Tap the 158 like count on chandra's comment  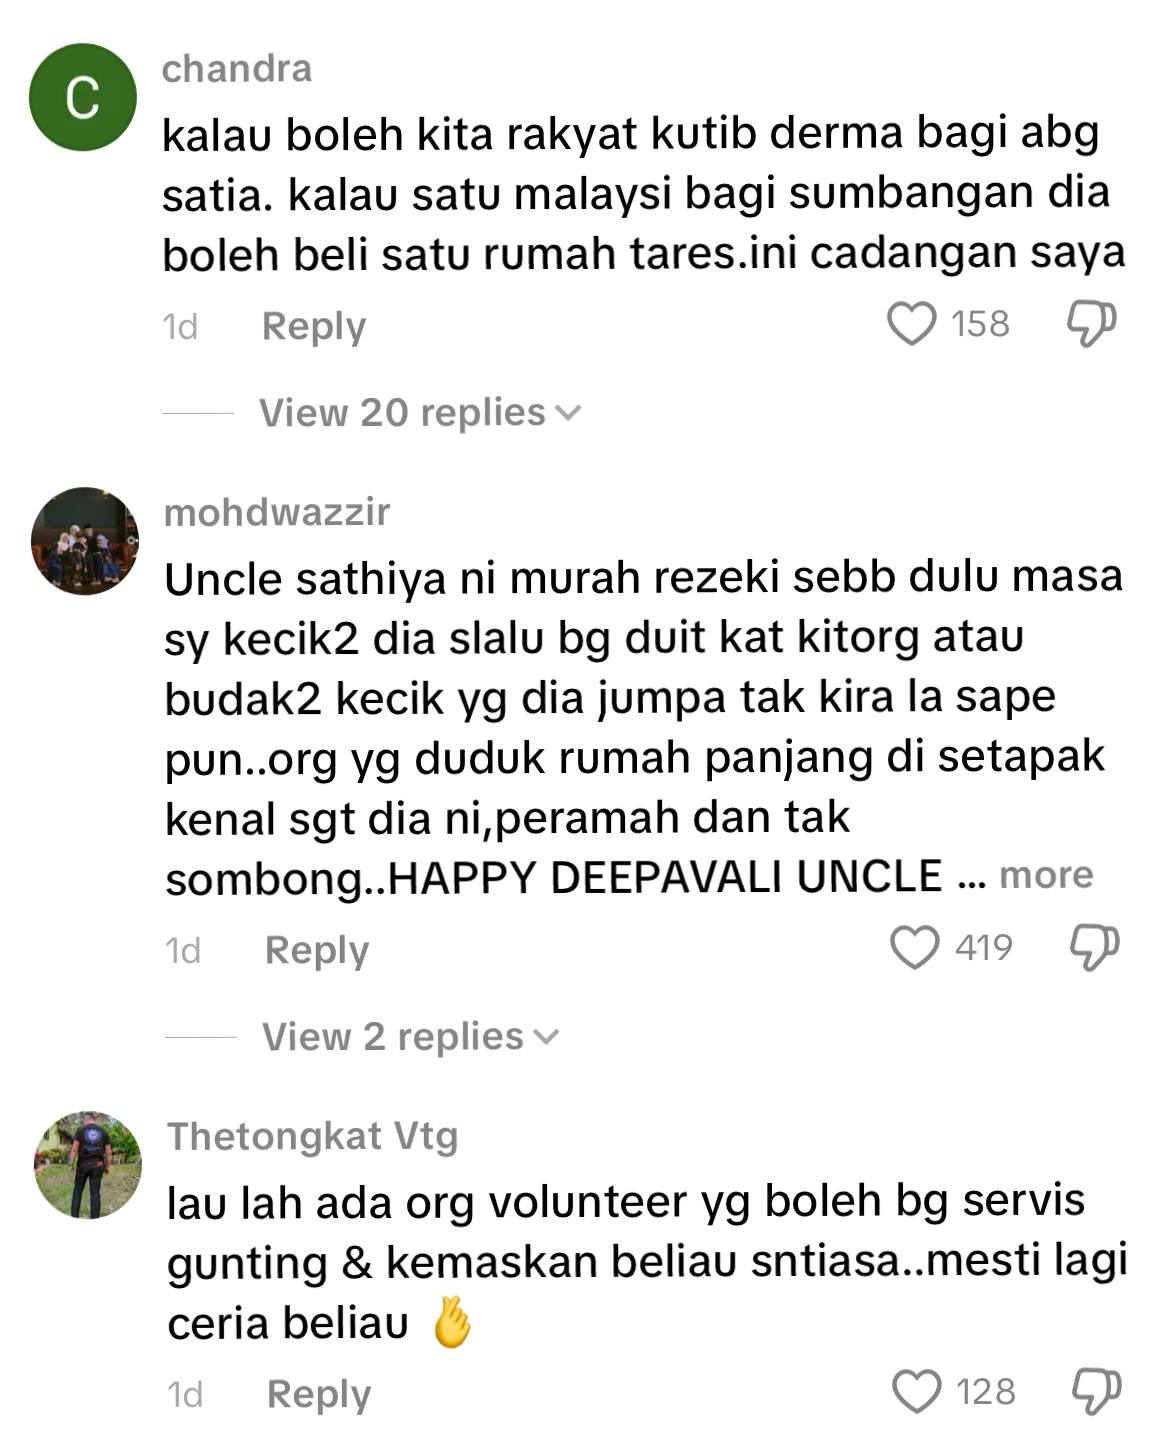click(x=980, y=324)
